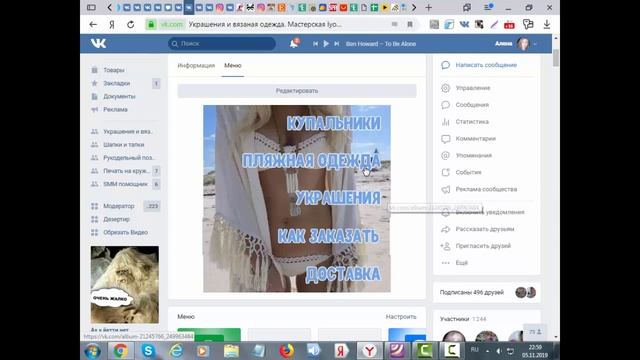Click the VK extension icon in toolbar

pyautogui.click(x=464, y=24)
